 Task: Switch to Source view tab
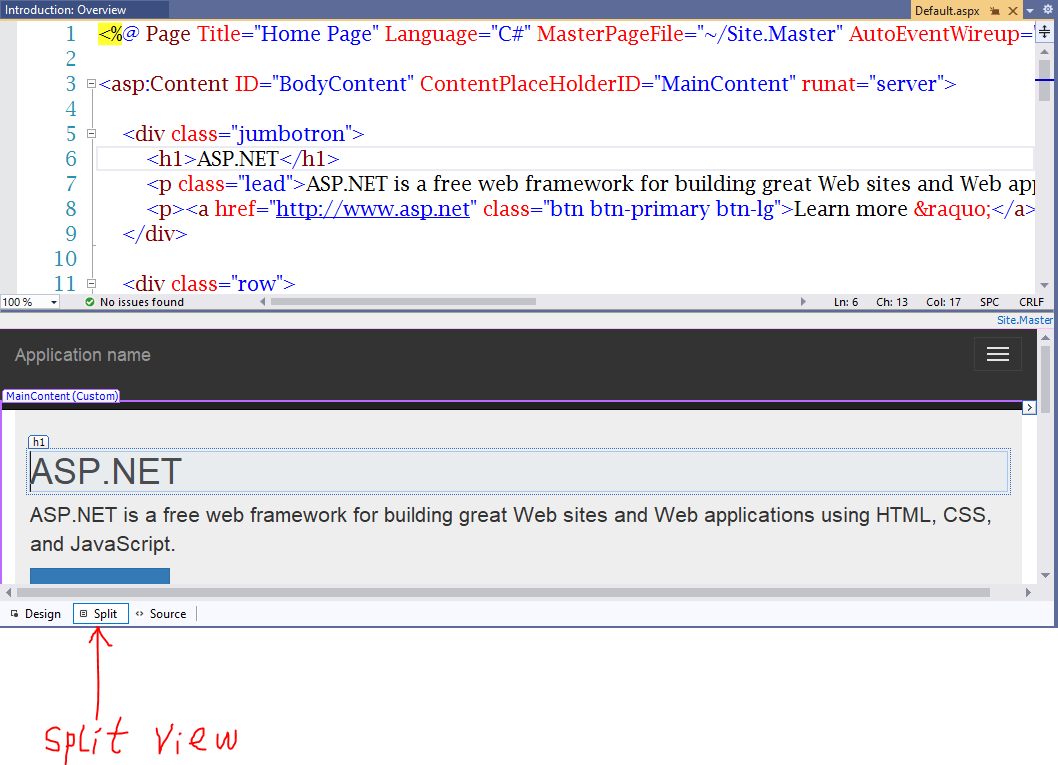[161, 614]
